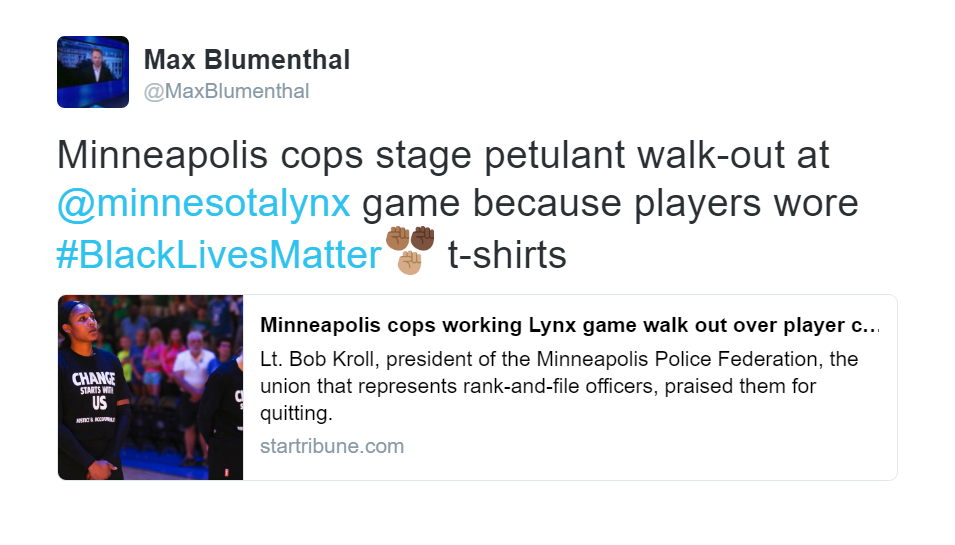Visit the @minnesotalynx mention
The image size is (955, 545).
click(x=204, y=203)
